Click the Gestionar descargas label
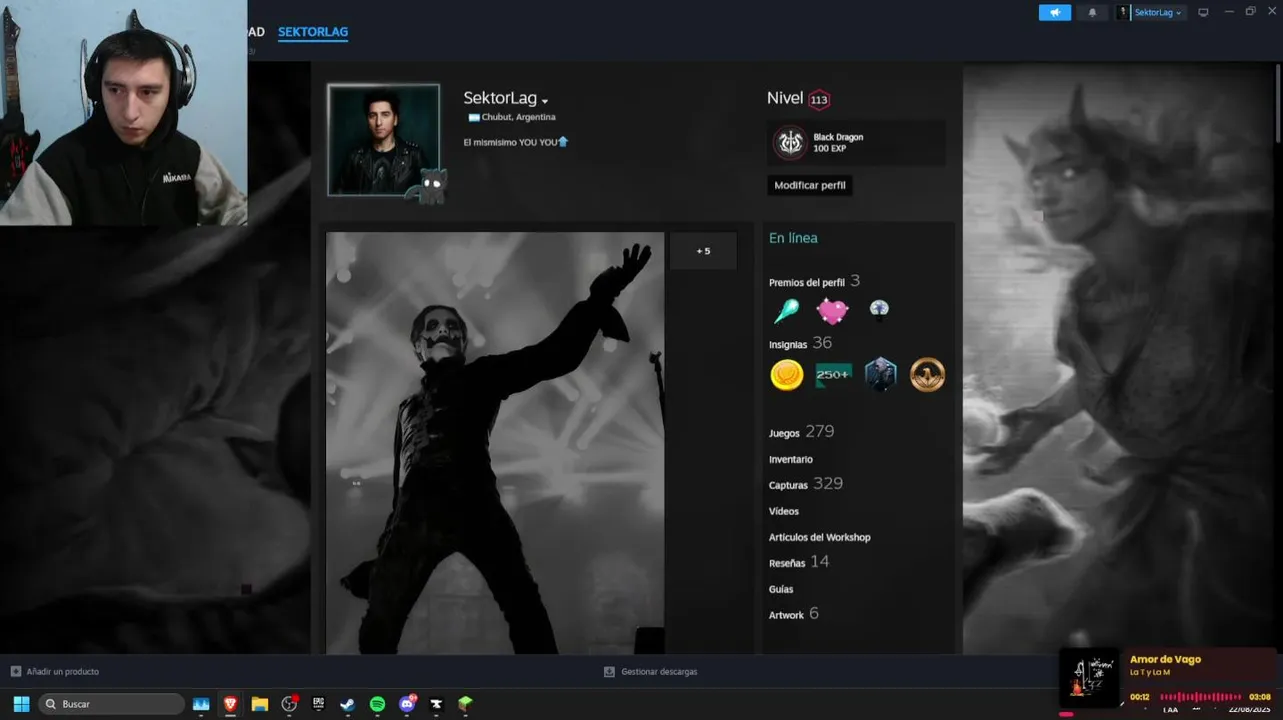The width and height of the screenshot is (1283, 720). [x=659, y=672]
